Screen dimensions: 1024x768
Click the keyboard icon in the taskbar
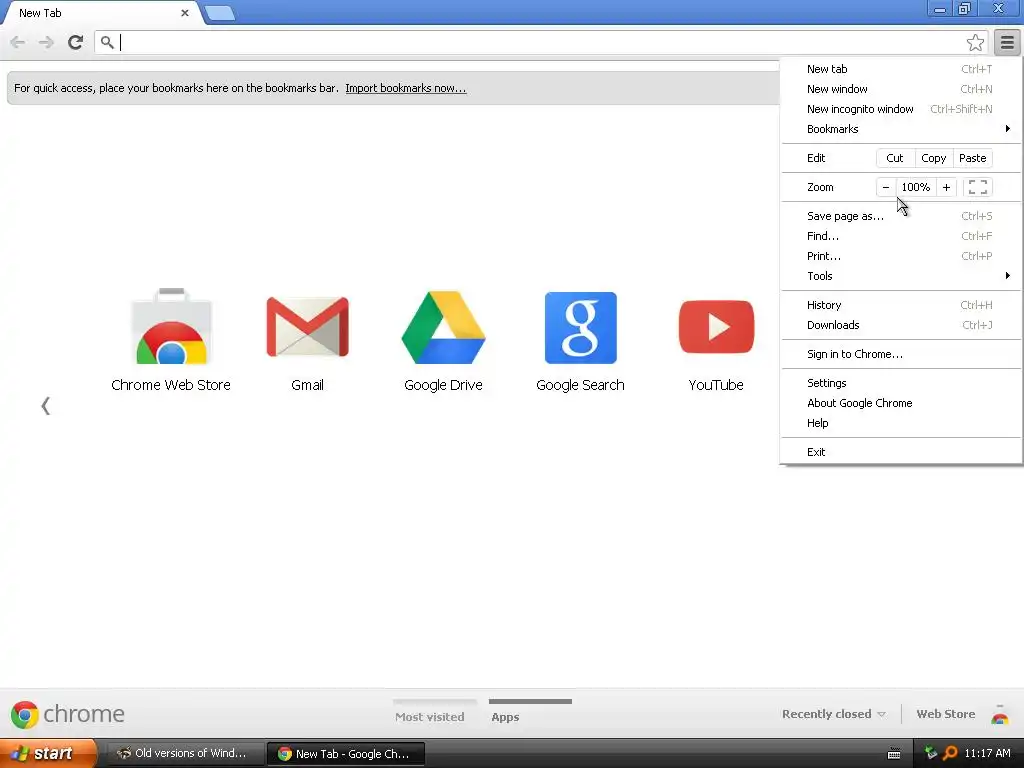894,754
